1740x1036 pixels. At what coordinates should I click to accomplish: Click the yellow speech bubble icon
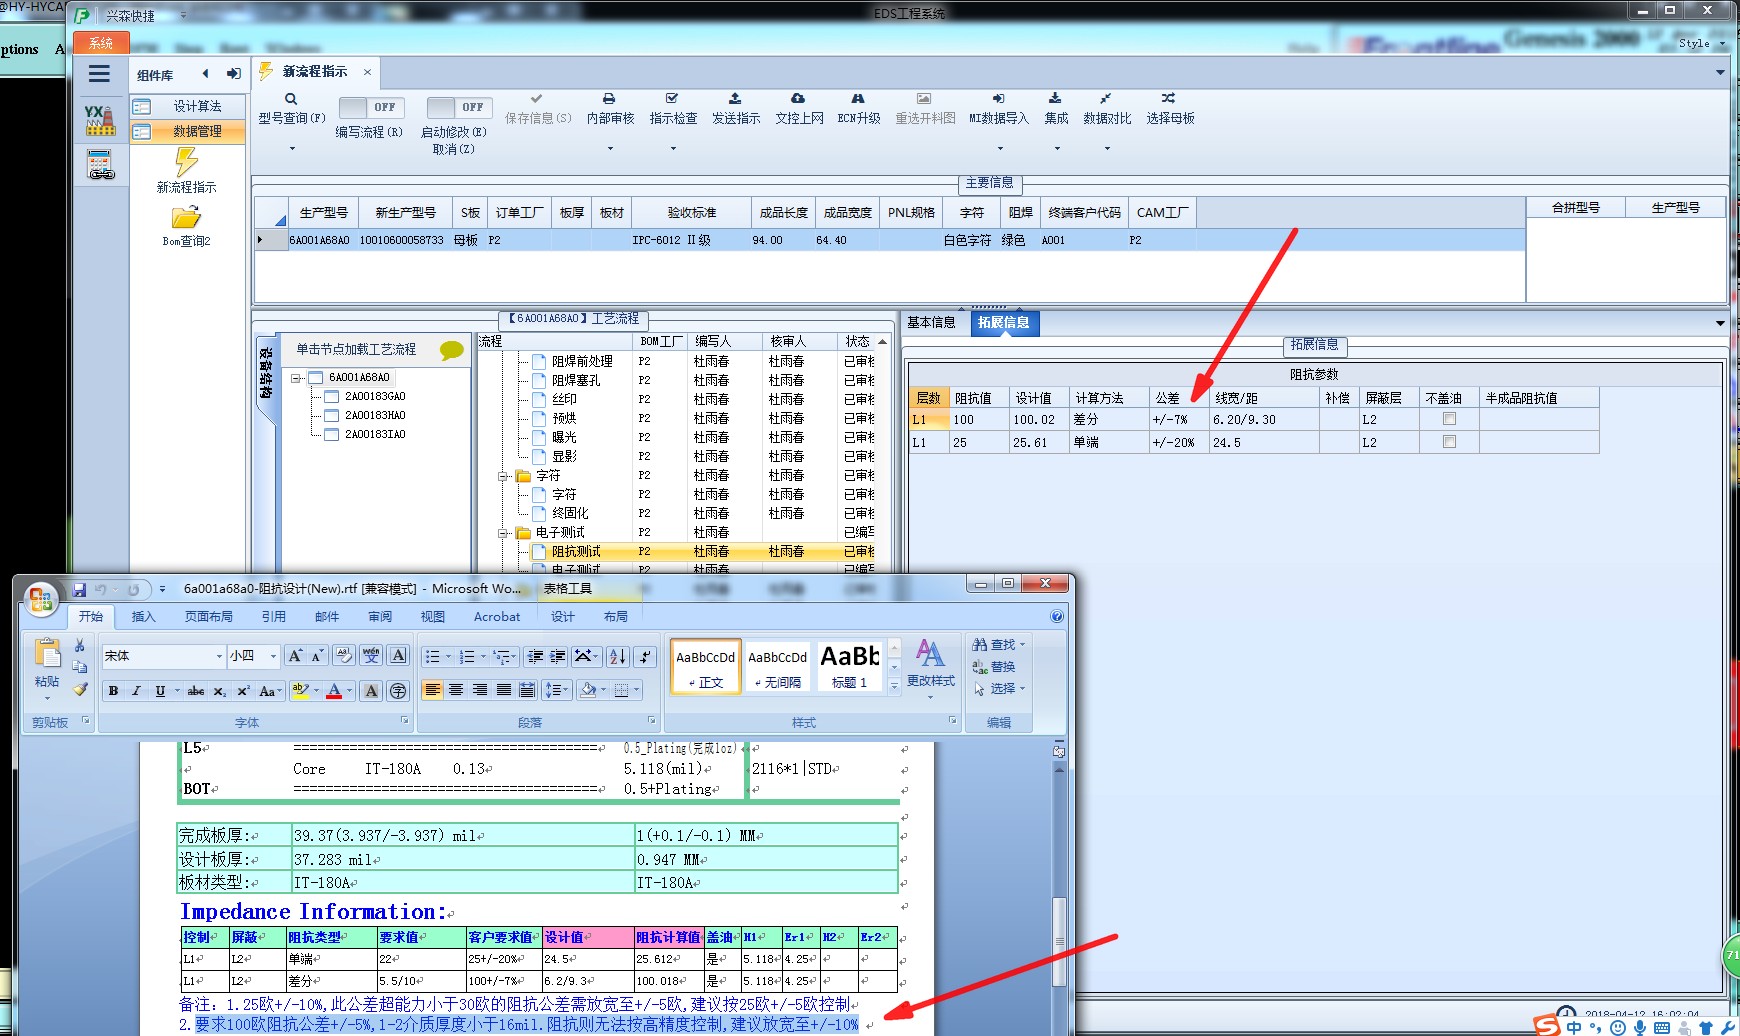point(452,350)
